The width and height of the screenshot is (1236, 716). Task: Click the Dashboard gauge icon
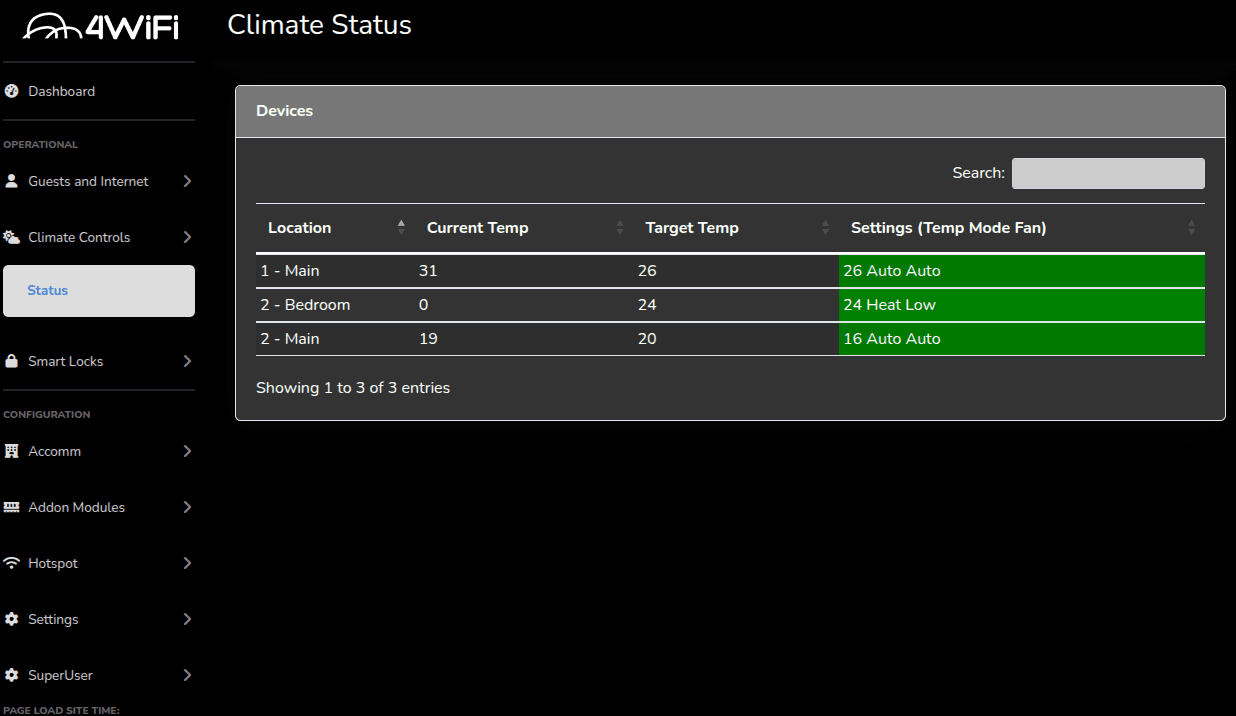12,91
